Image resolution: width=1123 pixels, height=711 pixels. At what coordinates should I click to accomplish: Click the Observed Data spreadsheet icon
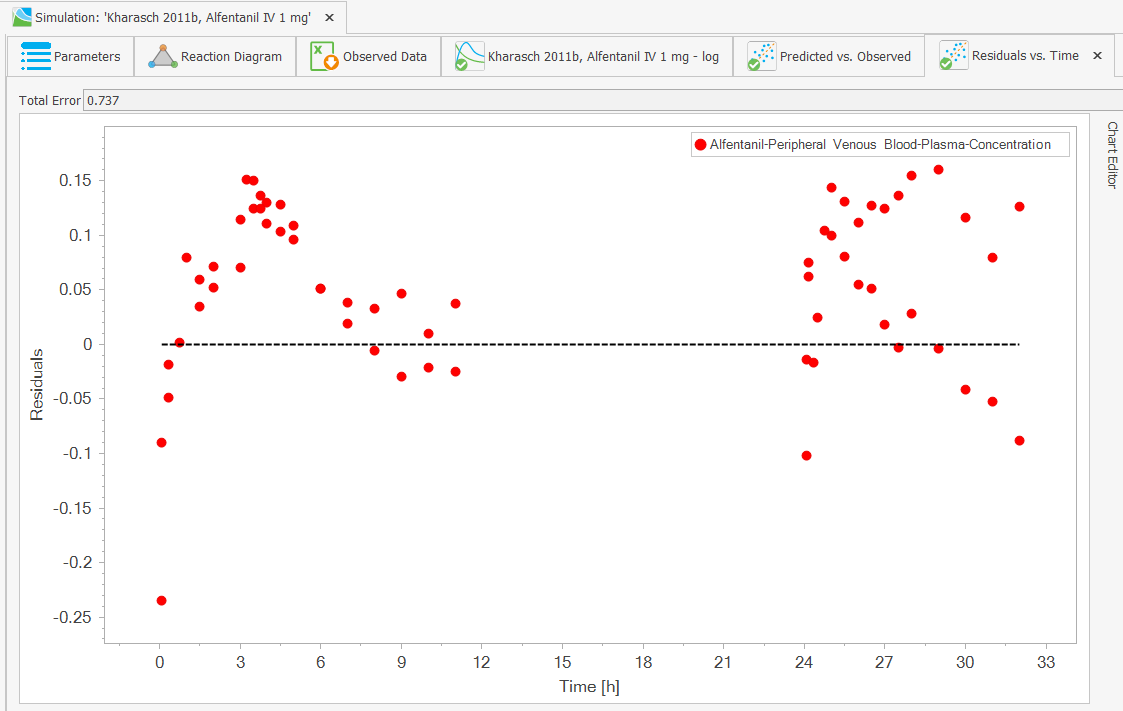pos(323,56)
